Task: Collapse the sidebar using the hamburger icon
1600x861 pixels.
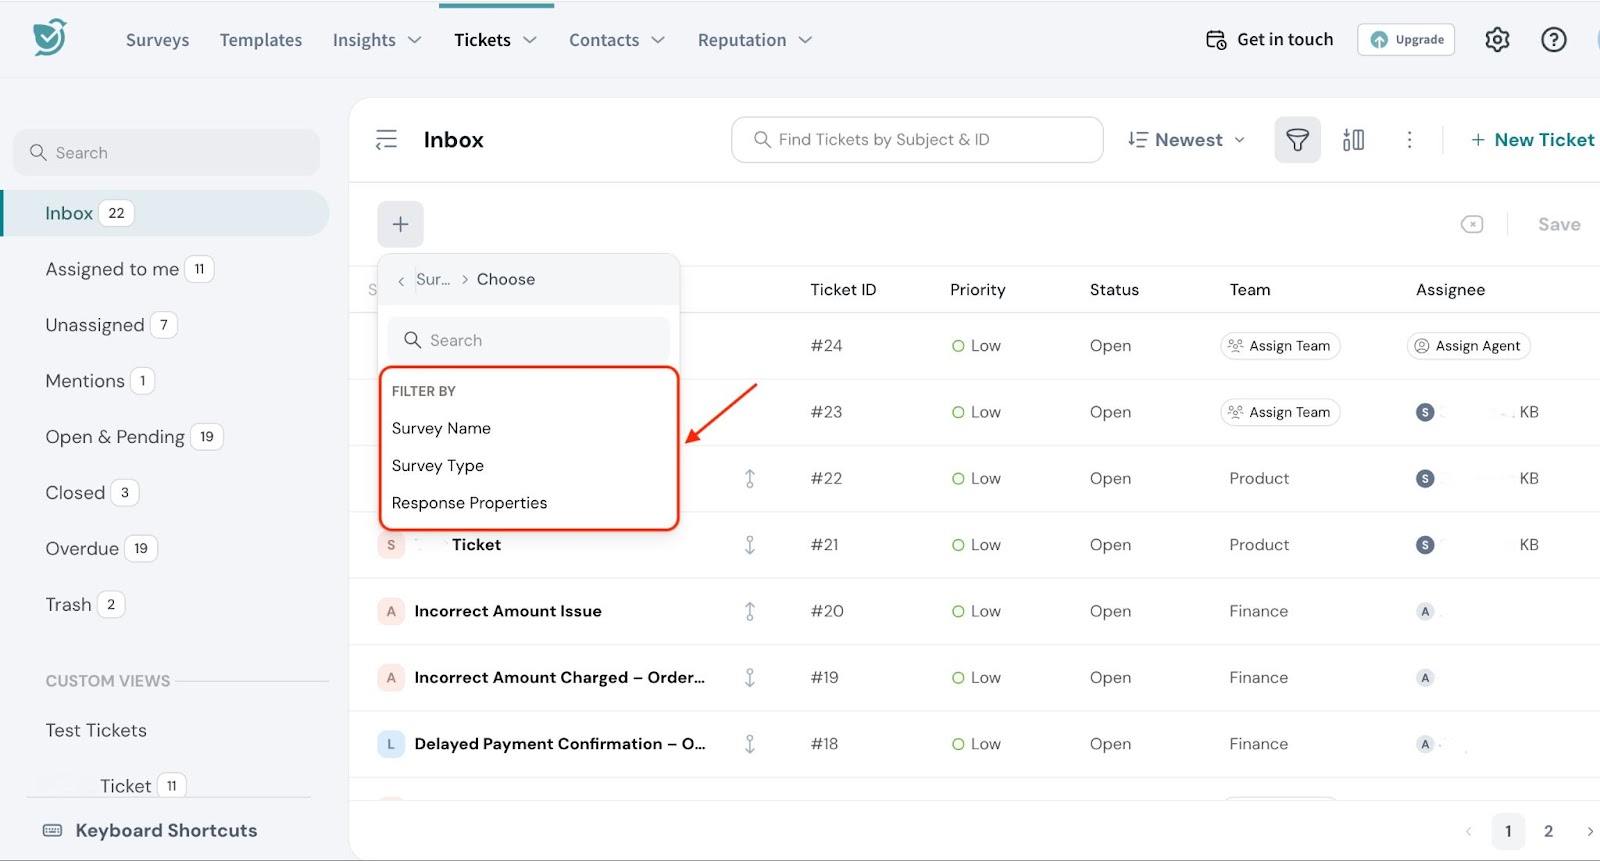Action: click(x=386, y=140)
